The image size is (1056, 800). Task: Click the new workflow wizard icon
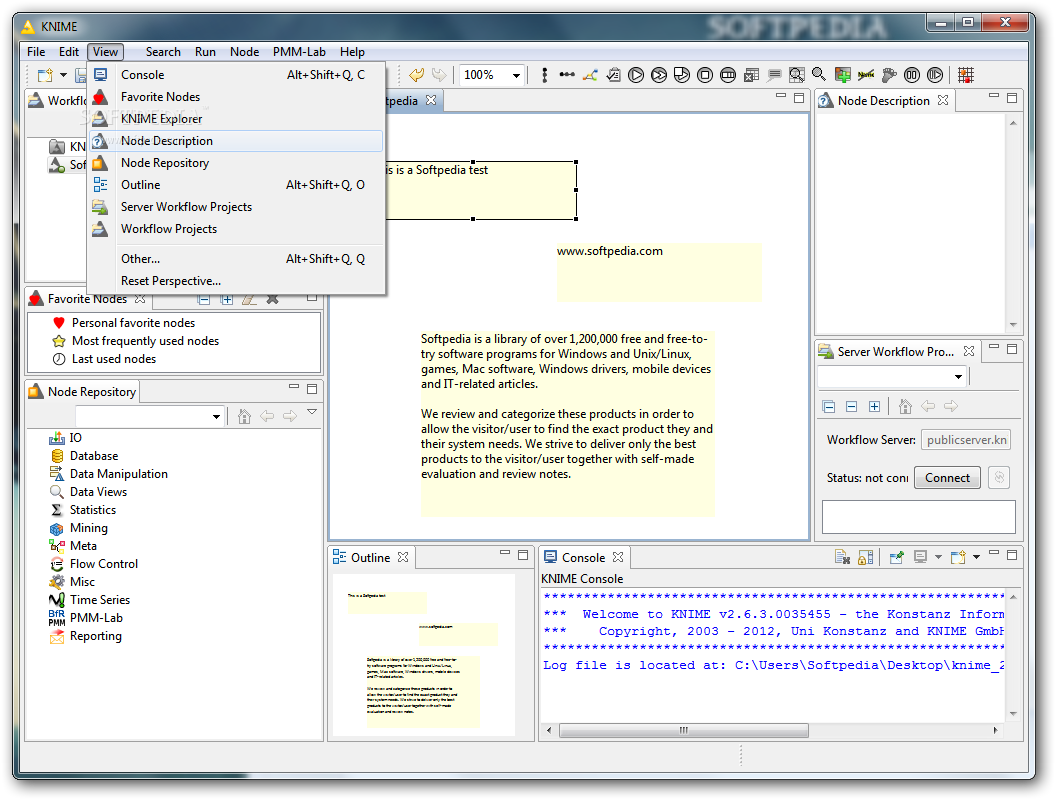tap(45, 75)
